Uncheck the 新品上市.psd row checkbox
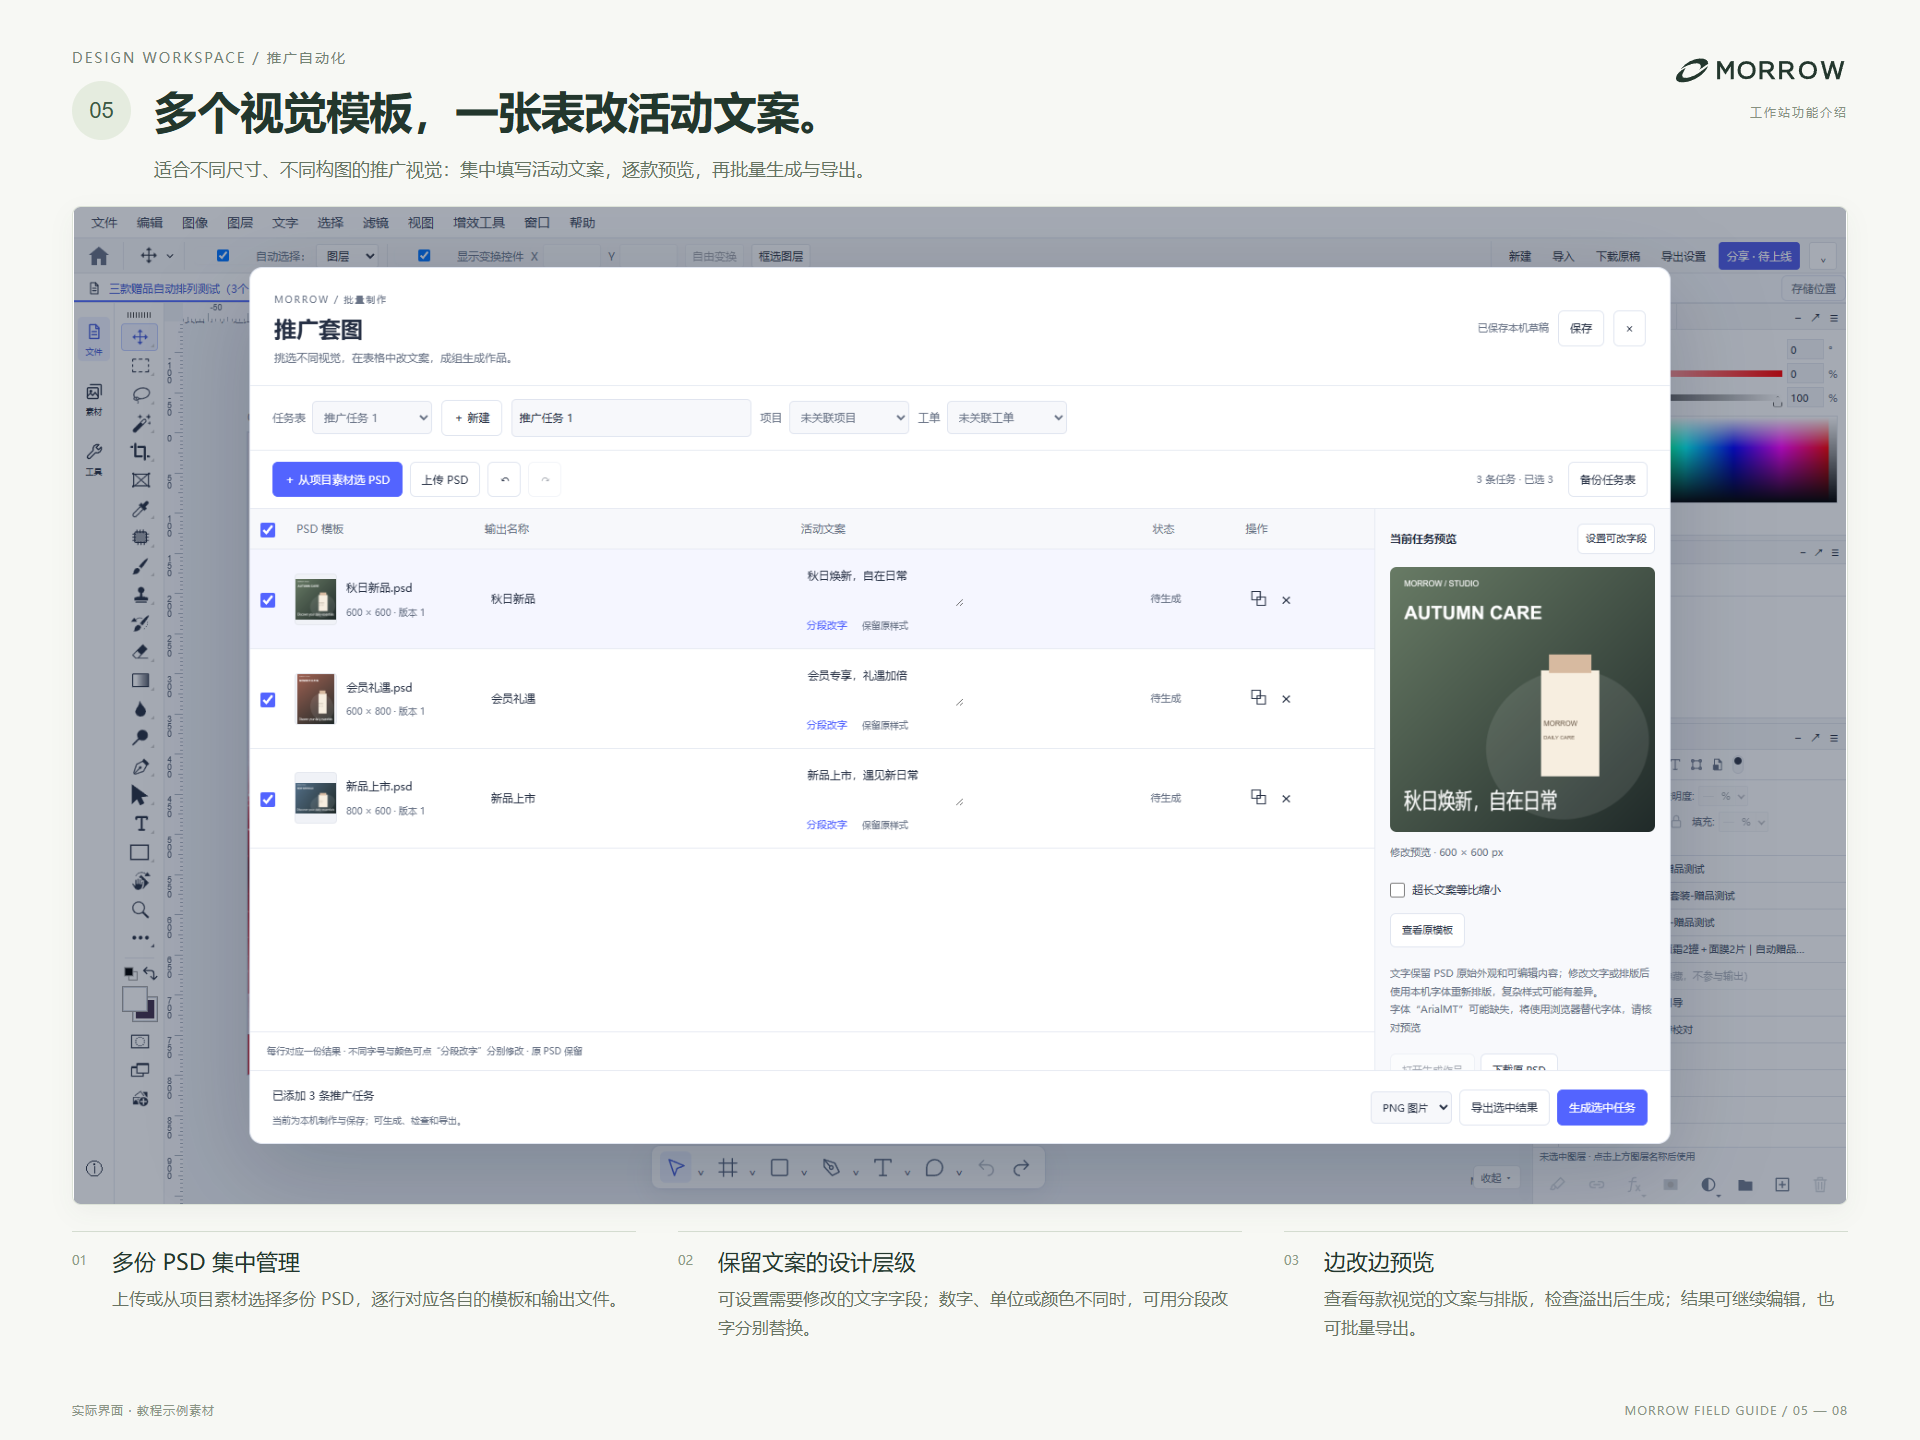The width and height of the screenshot is (1920, 1440). [x=268, y=800]
